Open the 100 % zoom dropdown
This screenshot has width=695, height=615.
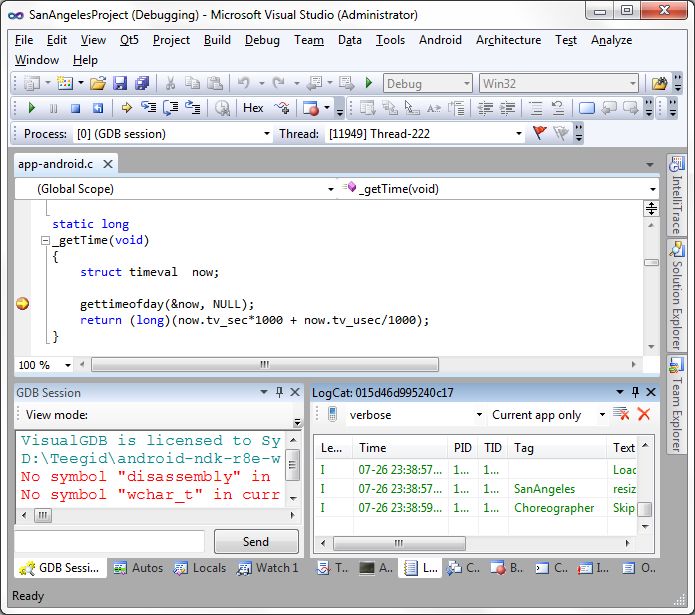(x=68, y=365)
